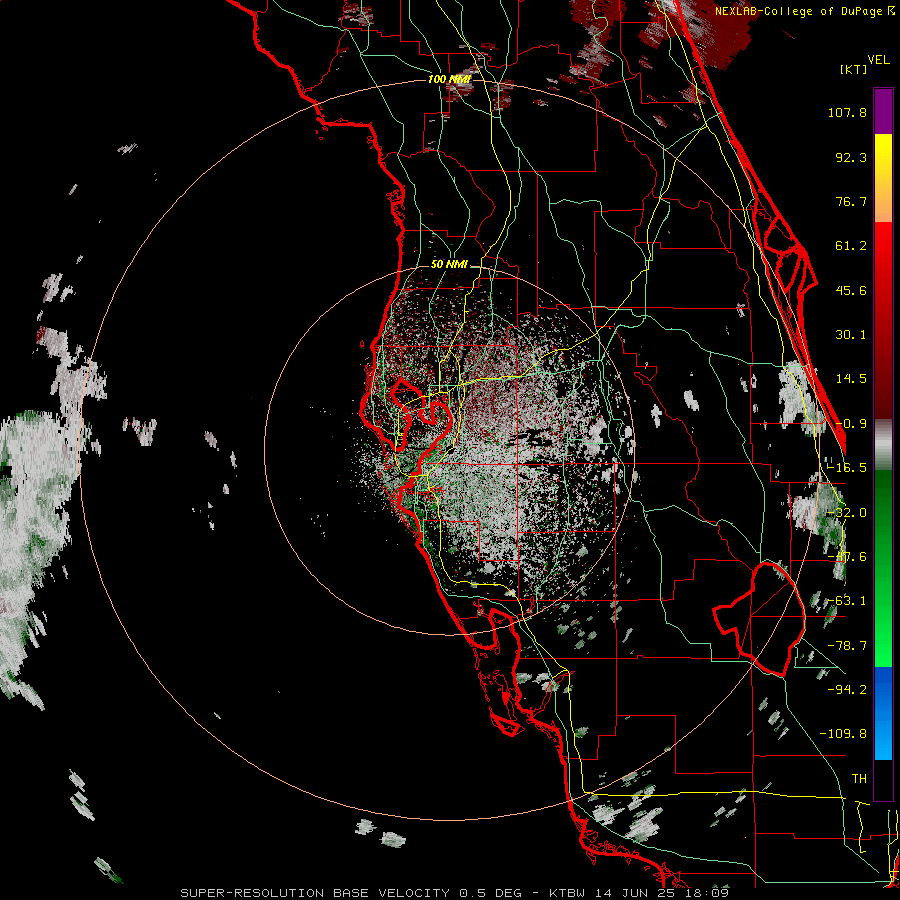
Task: Select the -0.9 velocity scale value
Action: tap(851, 424)
